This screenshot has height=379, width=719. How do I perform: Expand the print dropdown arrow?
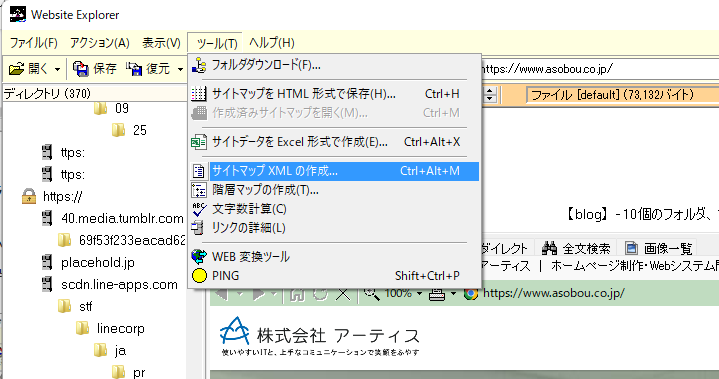coord(453,294)
